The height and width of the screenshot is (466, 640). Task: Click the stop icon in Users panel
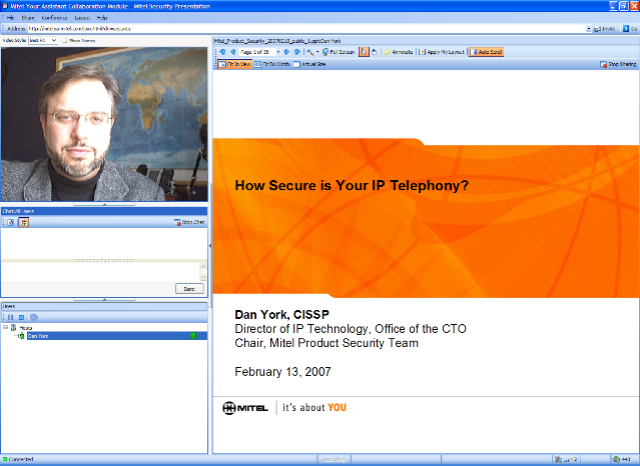click(21, 316)
